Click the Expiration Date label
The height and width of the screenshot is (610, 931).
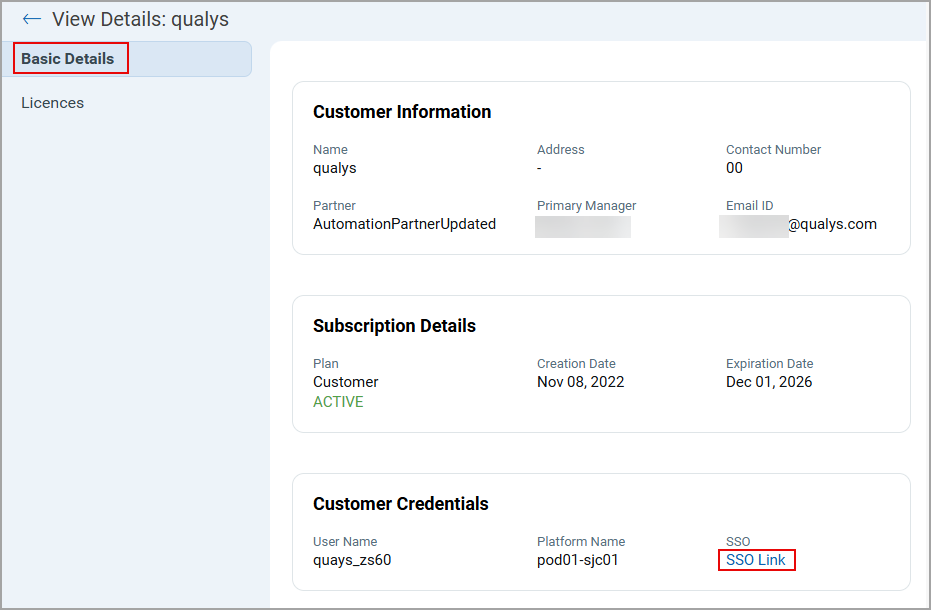tap(770, 364)
